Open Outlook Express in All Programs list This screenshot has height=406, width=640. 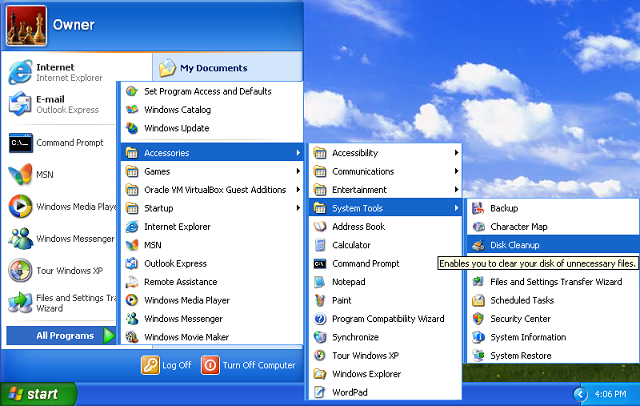[212, 264]
